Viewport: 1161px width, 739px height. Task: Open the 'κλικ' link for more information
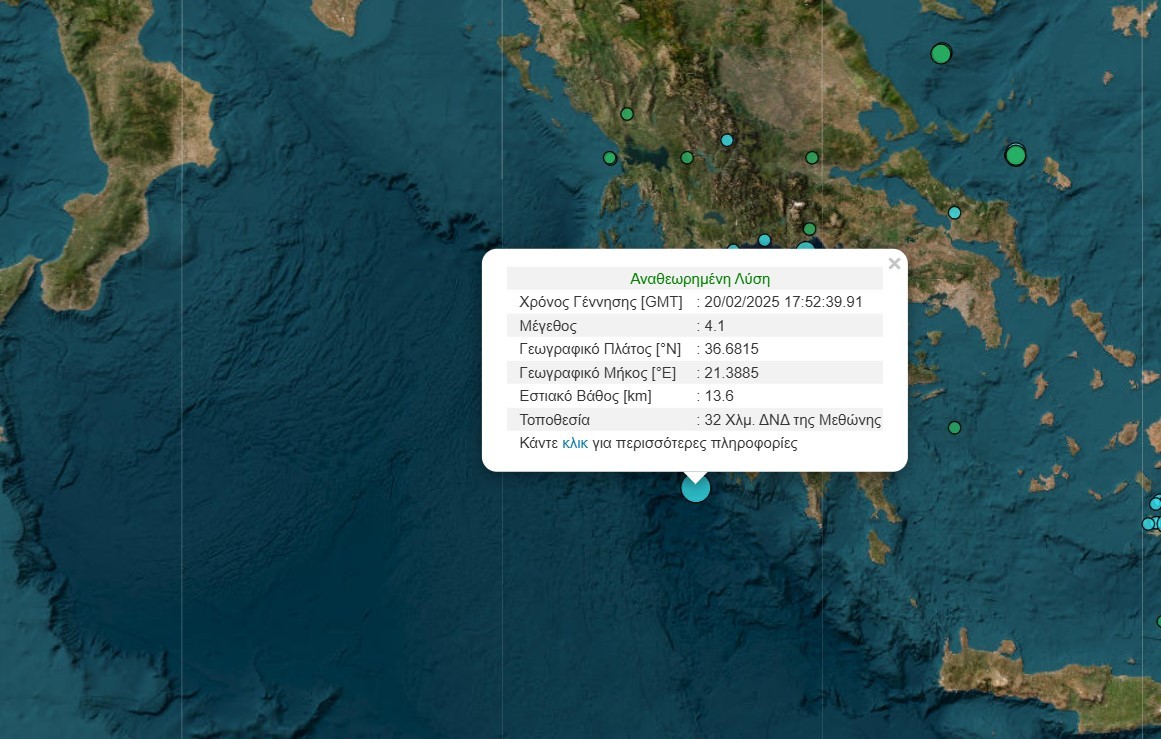574,443
